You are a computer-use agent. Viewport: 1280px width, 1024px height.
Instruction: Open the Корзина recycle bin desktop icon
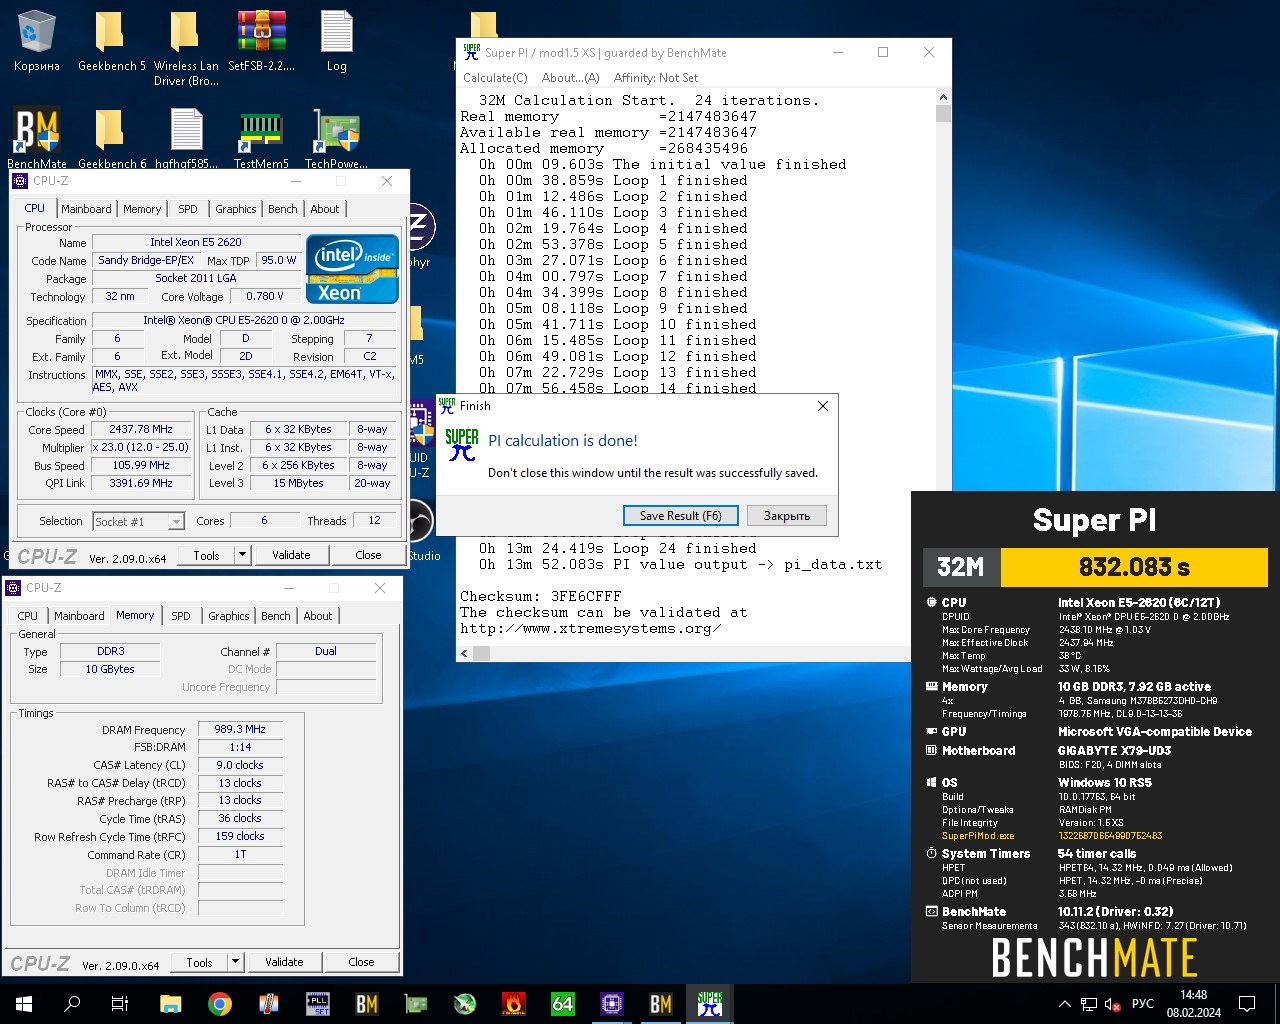(37, 42)
